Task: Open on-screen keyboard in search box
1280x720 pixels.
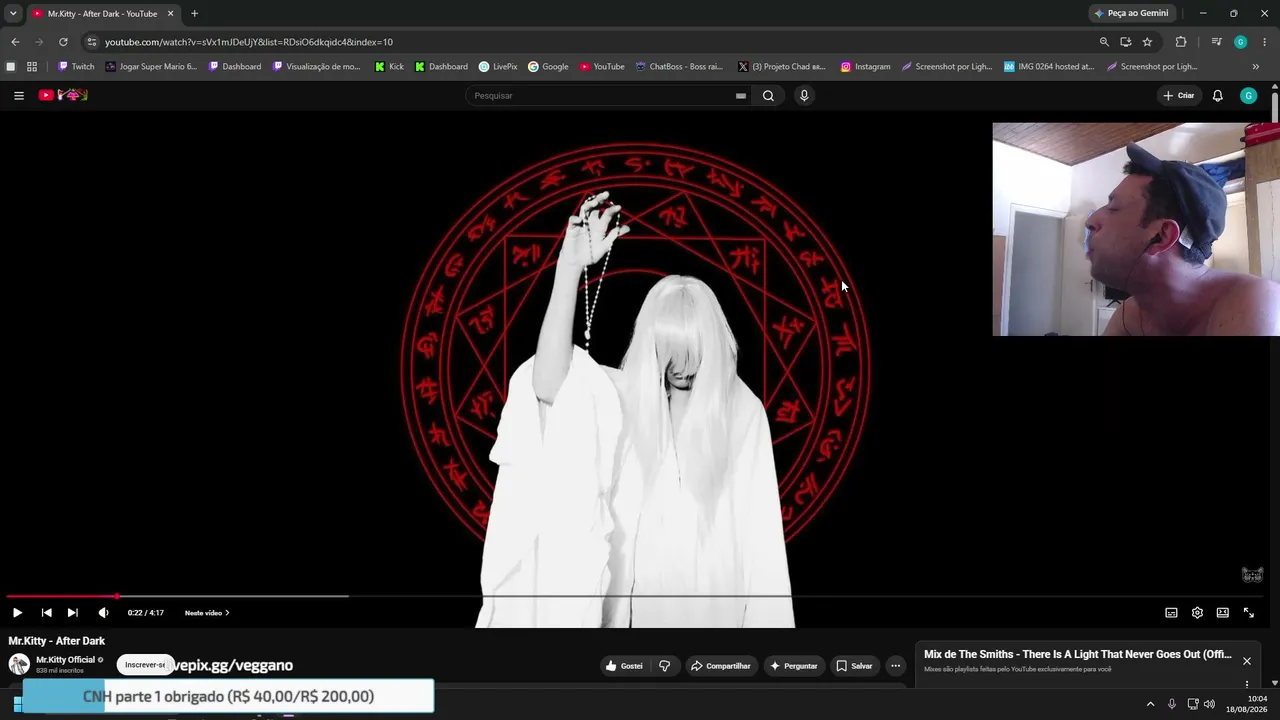Action: pos(741,96)
